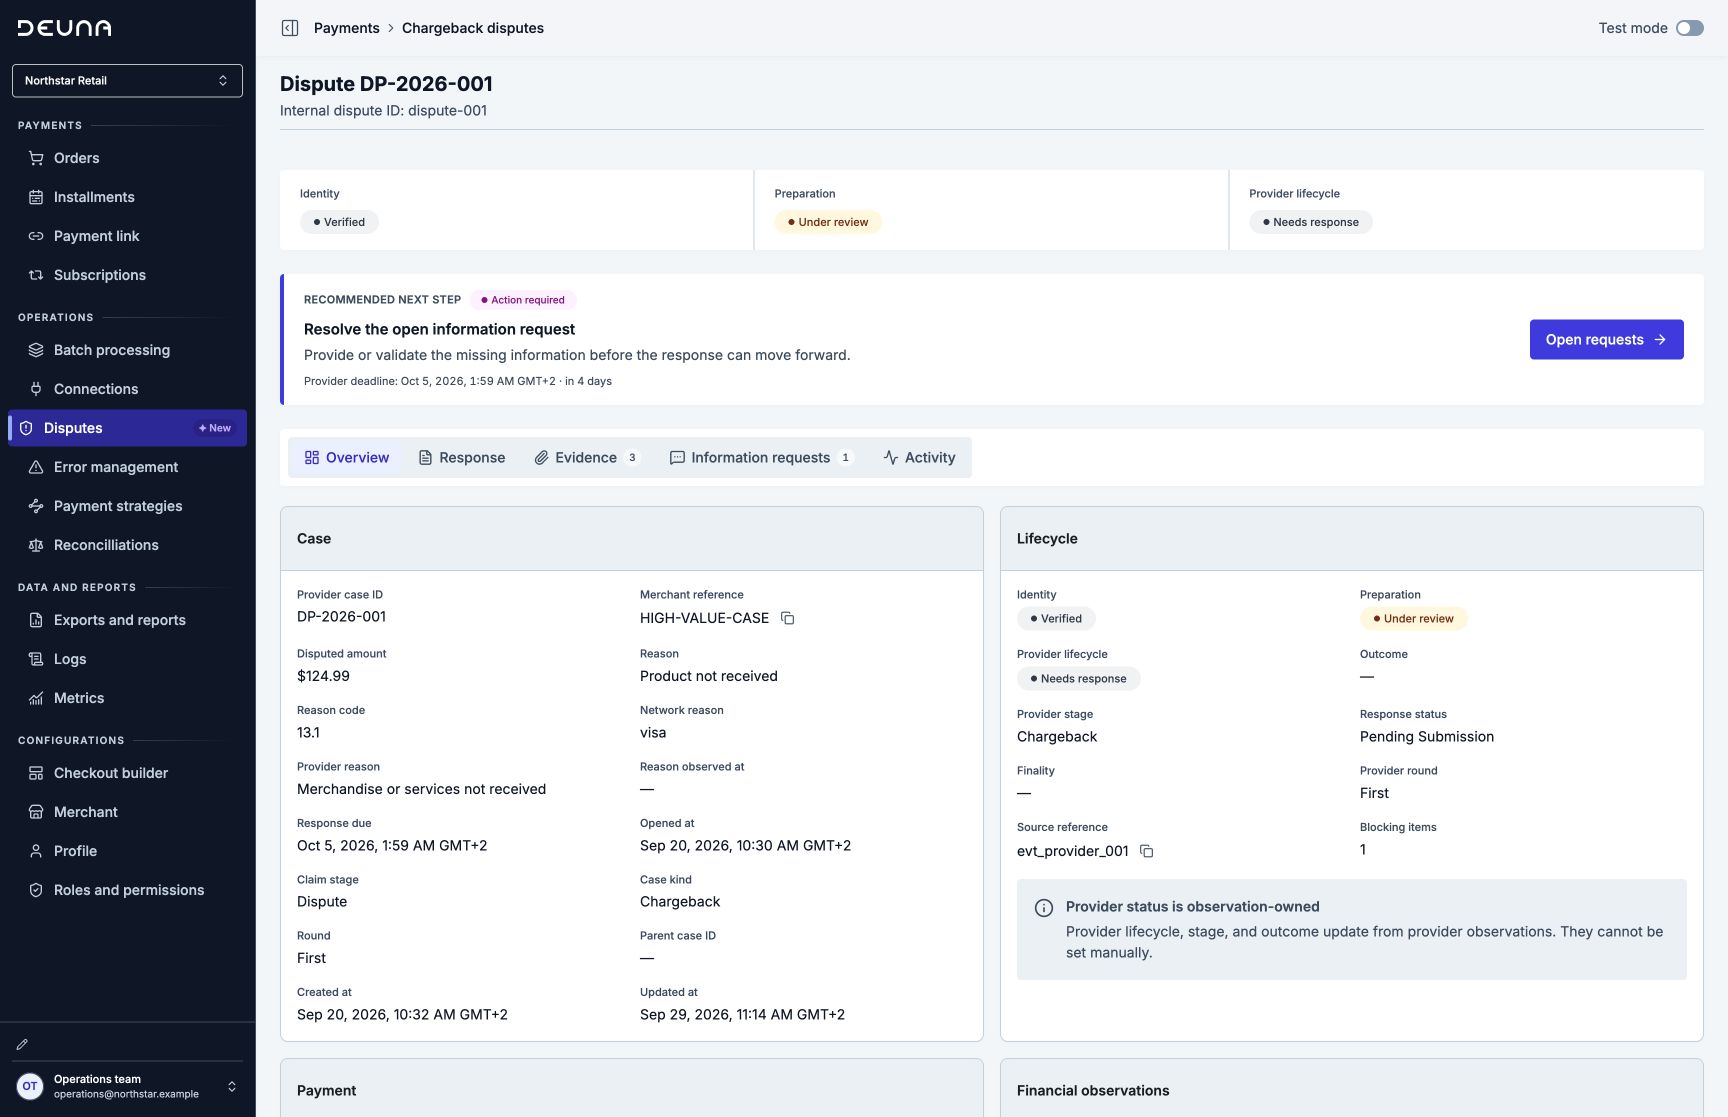Click the Under review badge in Preparation summary
This screenshot has height=1117, width=1728.
pyautogui.click(x=828, y=222)
